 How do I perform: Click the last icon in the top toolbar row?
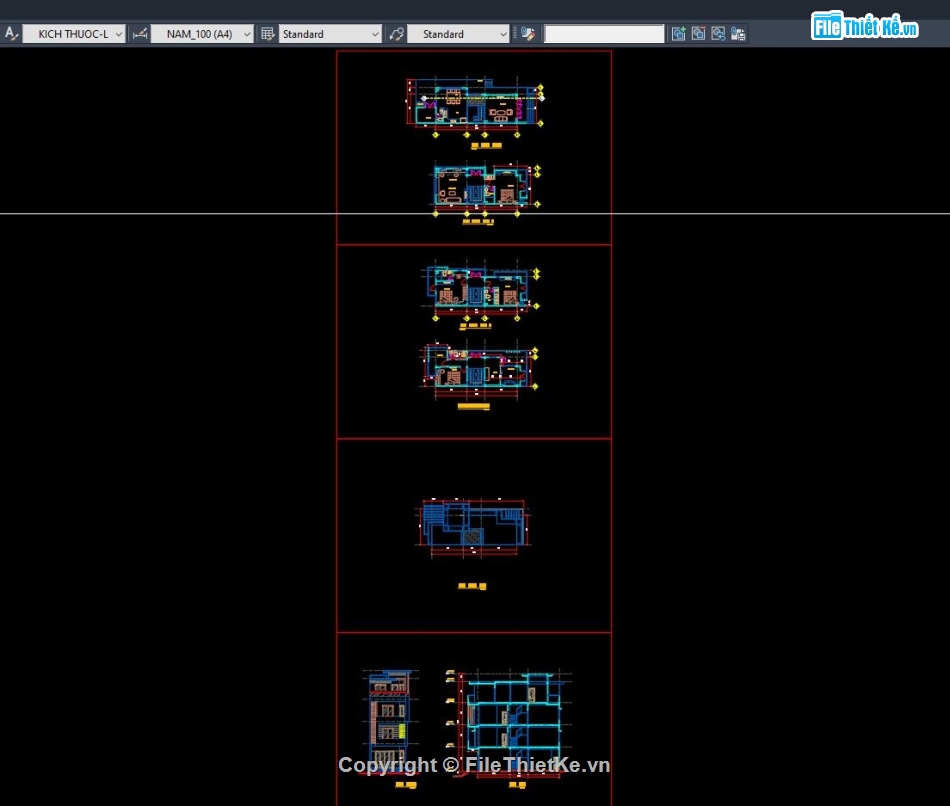[x=738, y=34]
